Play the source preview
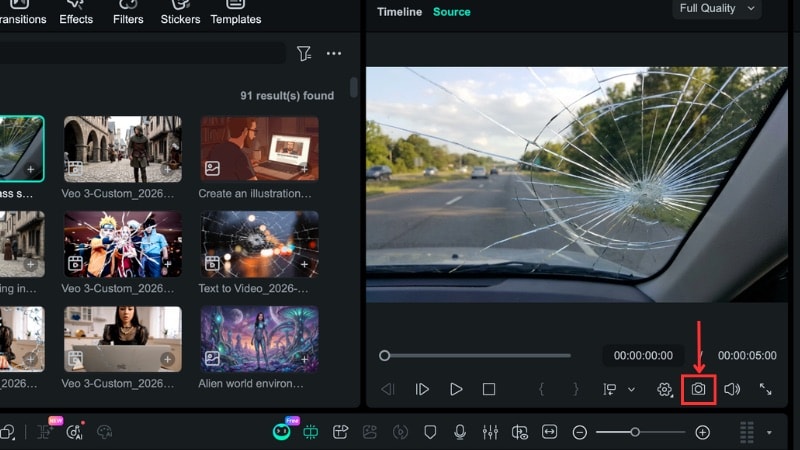This screenshot has height=450, width=800. click(456, 389)
